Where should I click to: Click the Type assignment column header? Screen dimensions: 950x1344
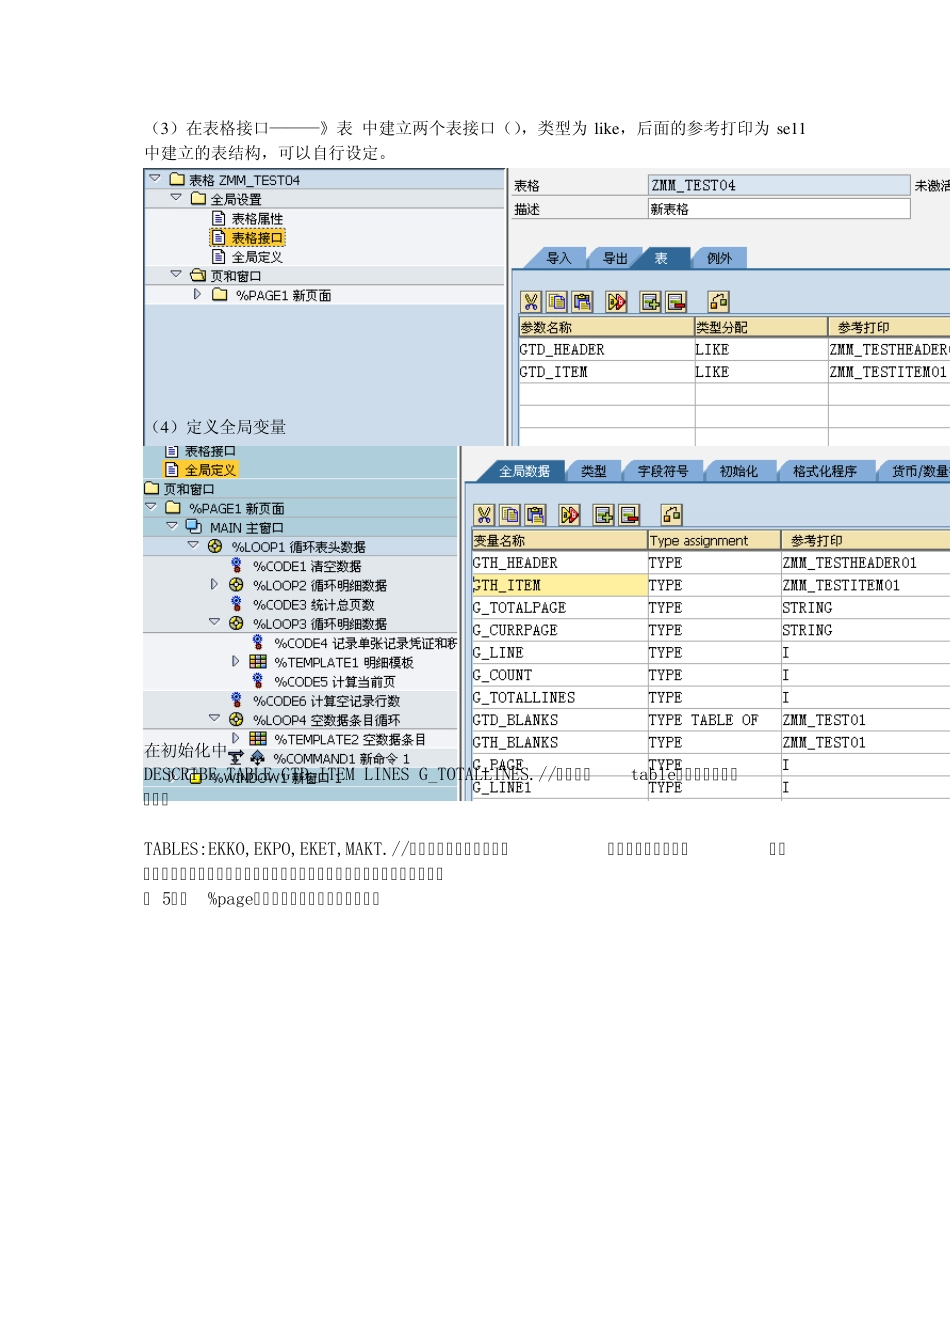pyautogui.click(x=714, y=540)
